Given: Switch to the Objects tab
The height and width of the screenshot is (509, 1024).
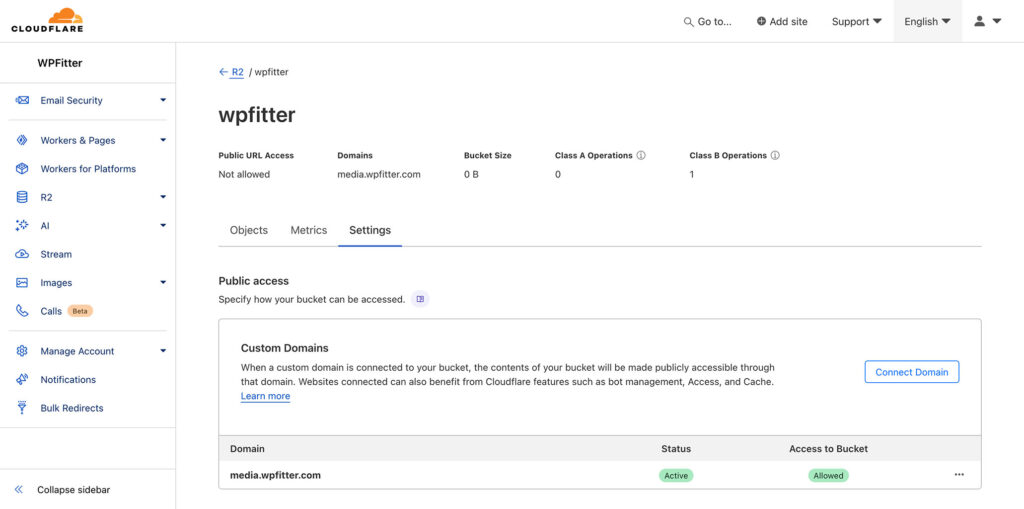Looking at the screenshot, I should 249,230.
